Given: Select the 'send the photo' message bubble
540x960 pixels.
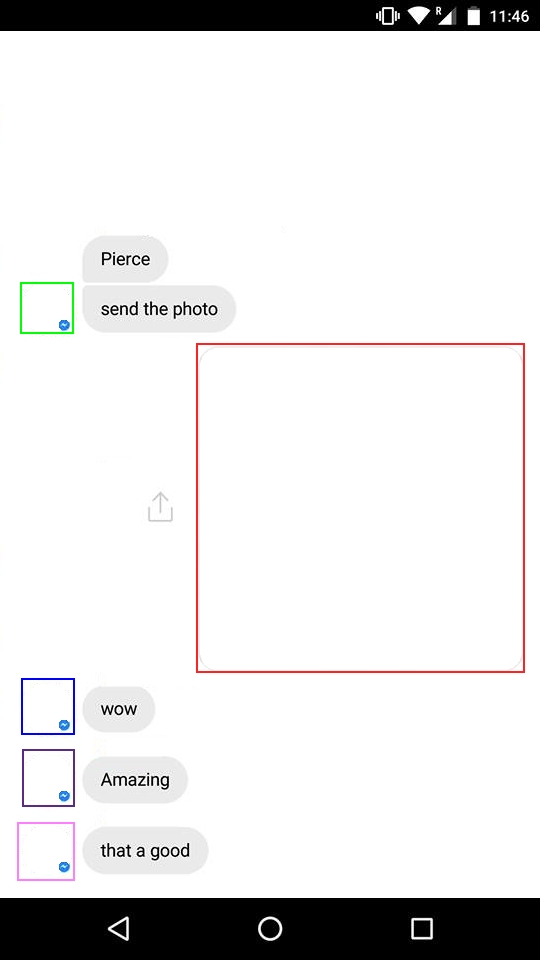Looking at the screenshot, I should (x=159, y=309).
